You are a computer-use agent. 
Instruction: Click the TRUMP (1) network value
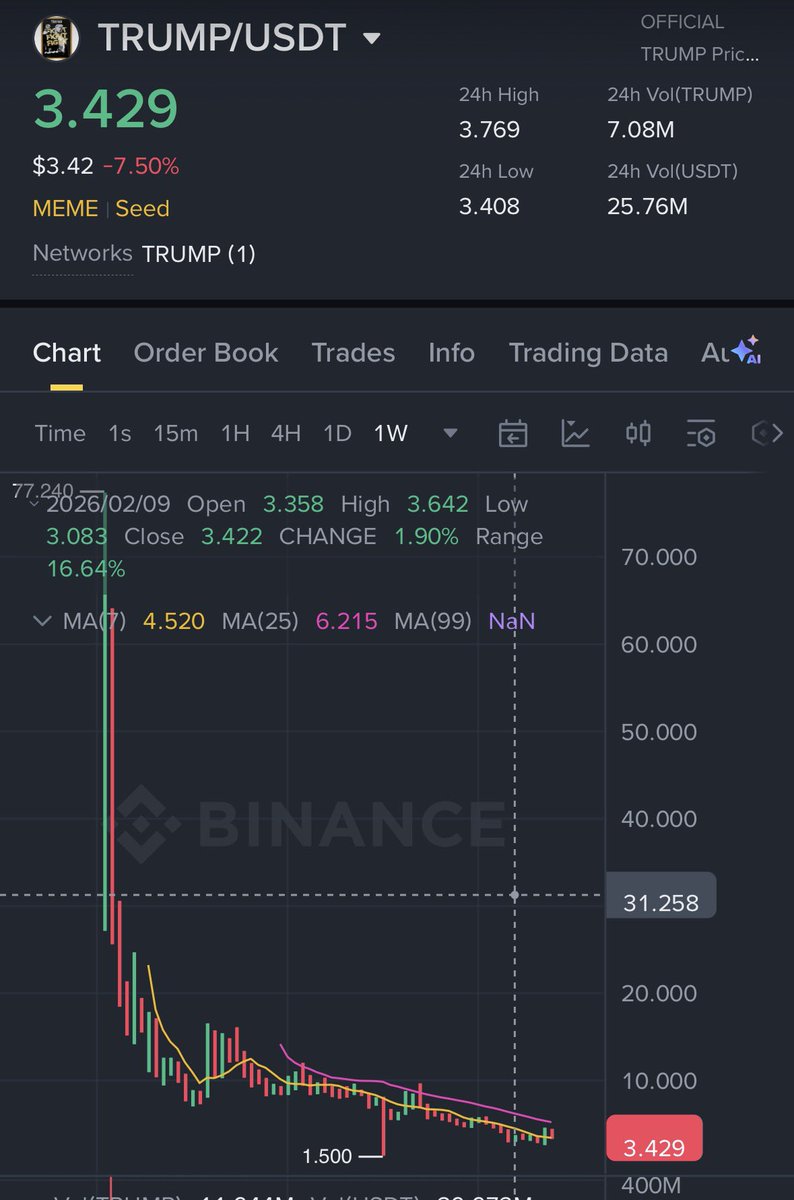[x=199, y=254]
